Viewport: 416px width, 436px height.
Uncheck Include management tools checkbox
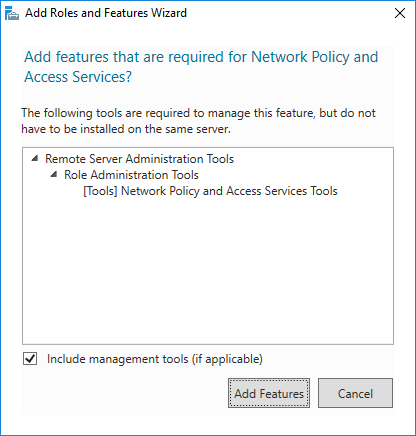(x=30, y=359)
